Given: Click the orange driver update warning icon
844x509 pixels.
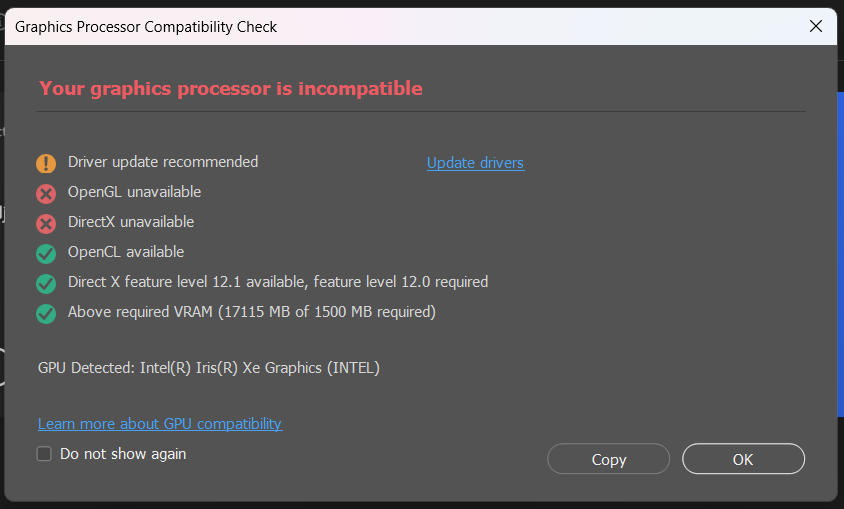Looking at the screenshot, I should point(46,163).
